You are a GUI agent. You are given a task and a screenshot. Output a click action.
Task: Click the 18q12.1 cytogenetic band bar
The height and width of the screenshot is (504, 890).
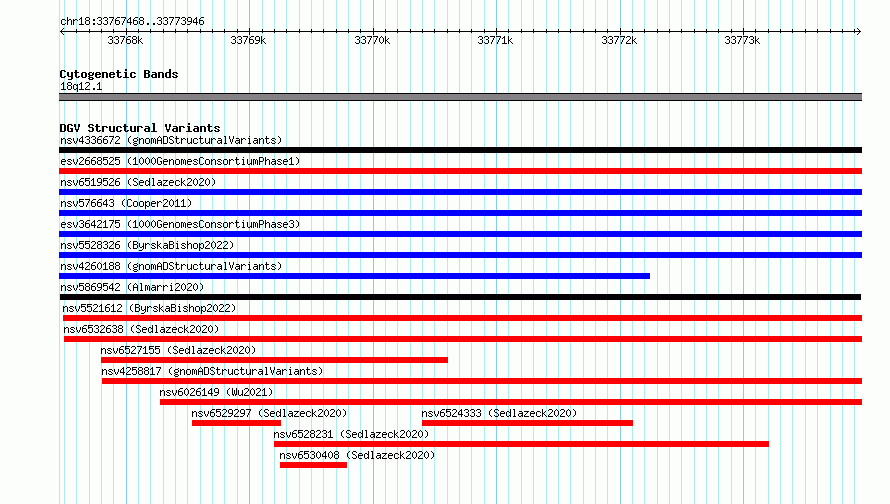coord(460,97)
